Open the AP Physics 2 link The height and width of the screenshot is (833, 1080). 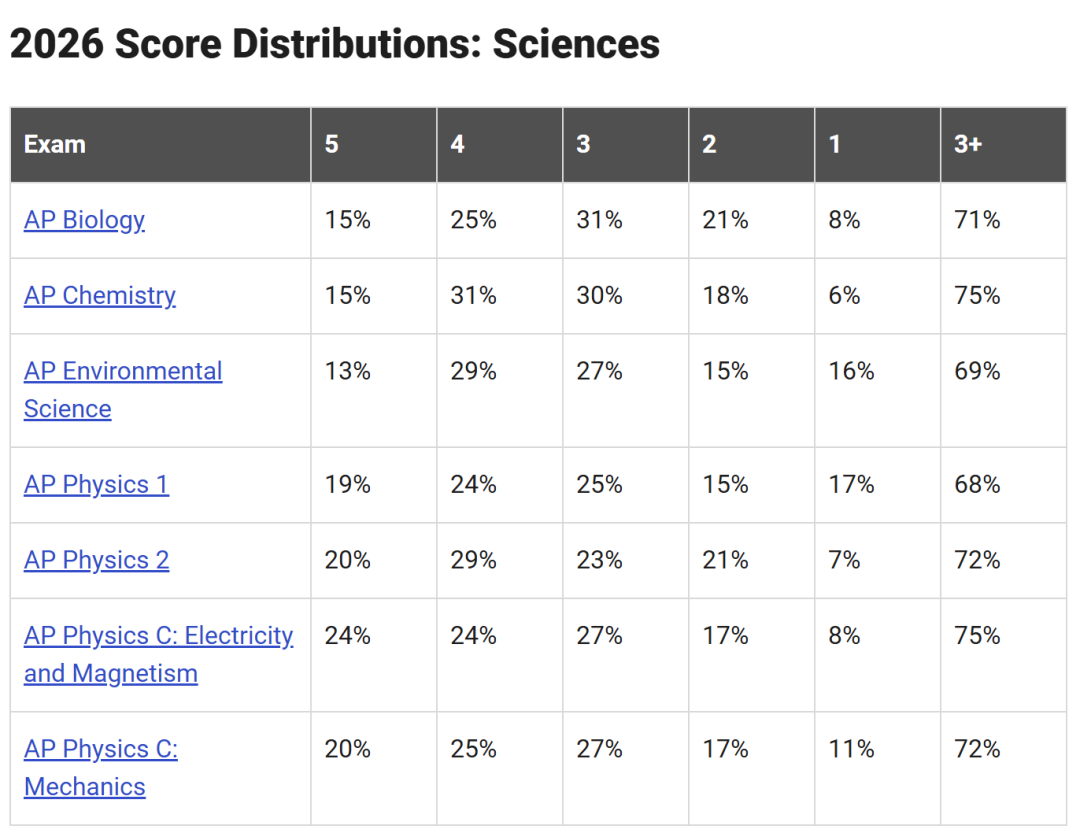(x=96, y=560)
